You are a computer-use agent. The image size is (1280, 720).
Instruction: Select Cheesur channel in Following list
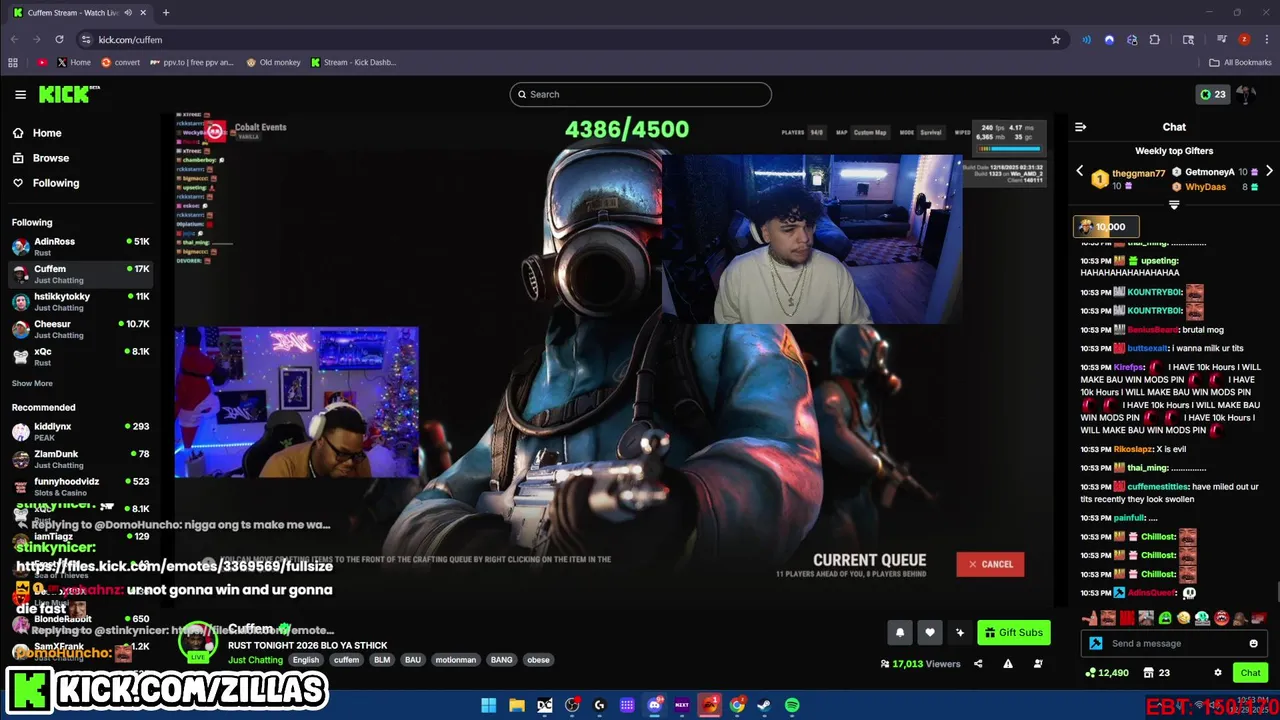80,329
